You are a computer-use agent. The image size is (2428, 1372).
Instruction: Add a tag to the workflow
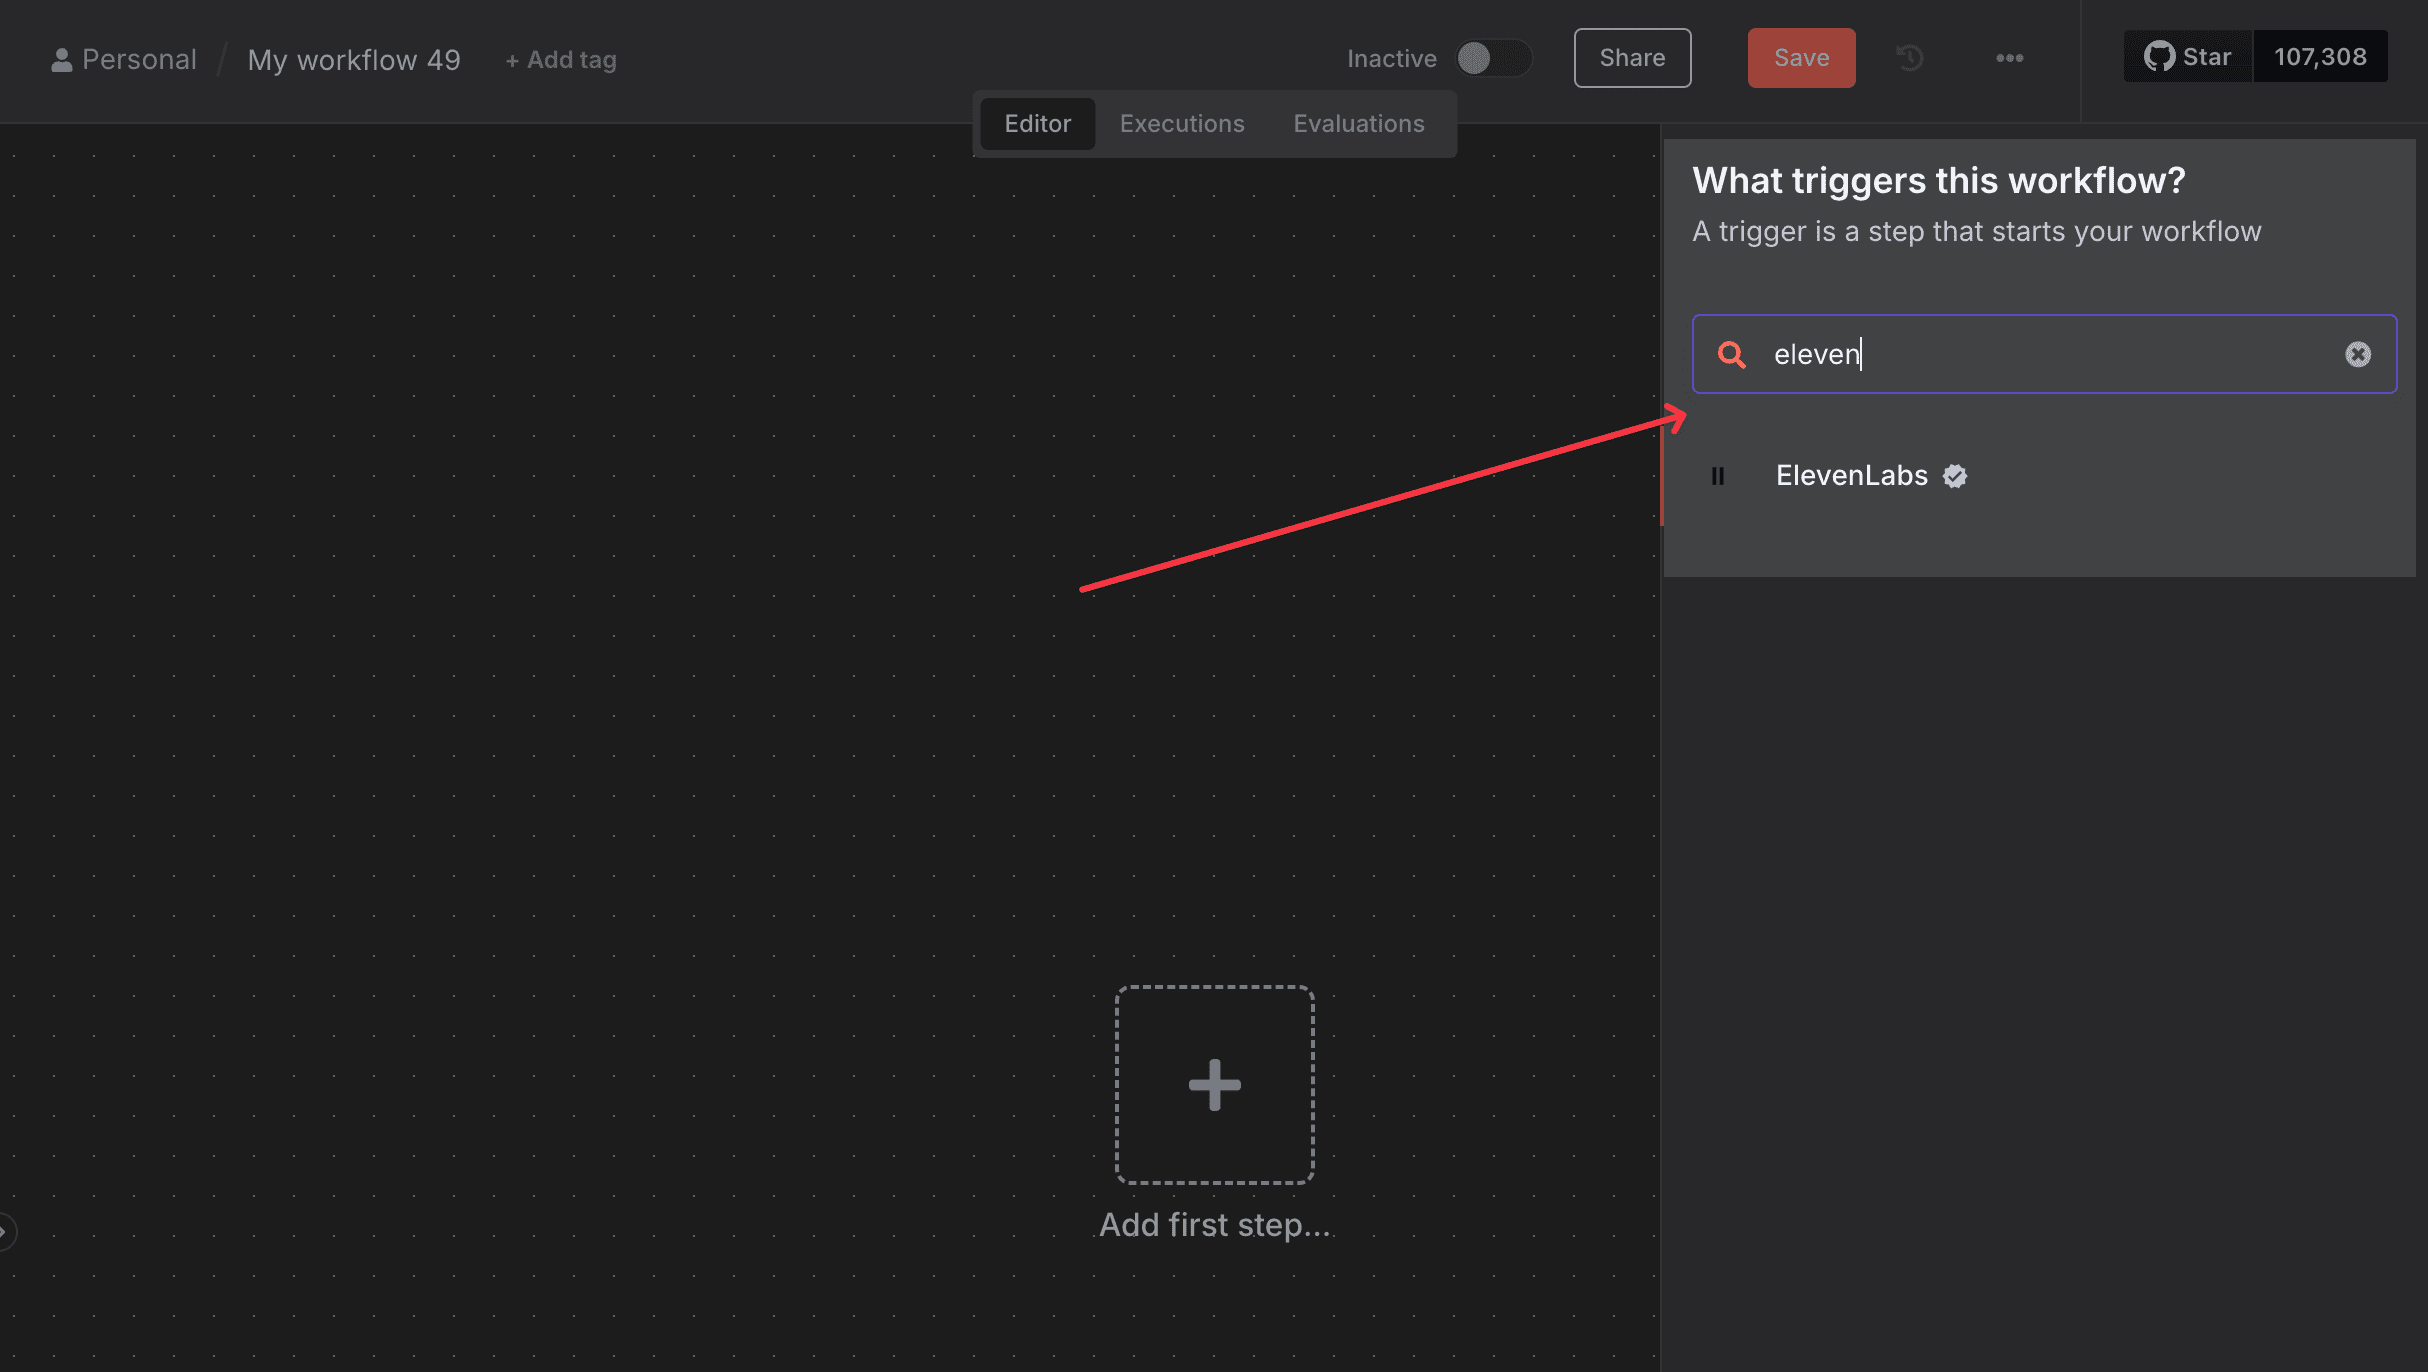pos(559,59)
